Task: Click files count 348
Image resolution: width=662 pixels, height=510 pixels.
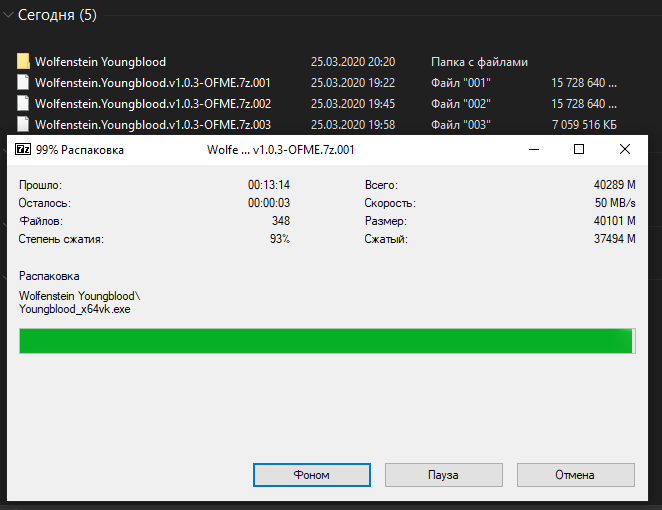Action: coord(281,221)
